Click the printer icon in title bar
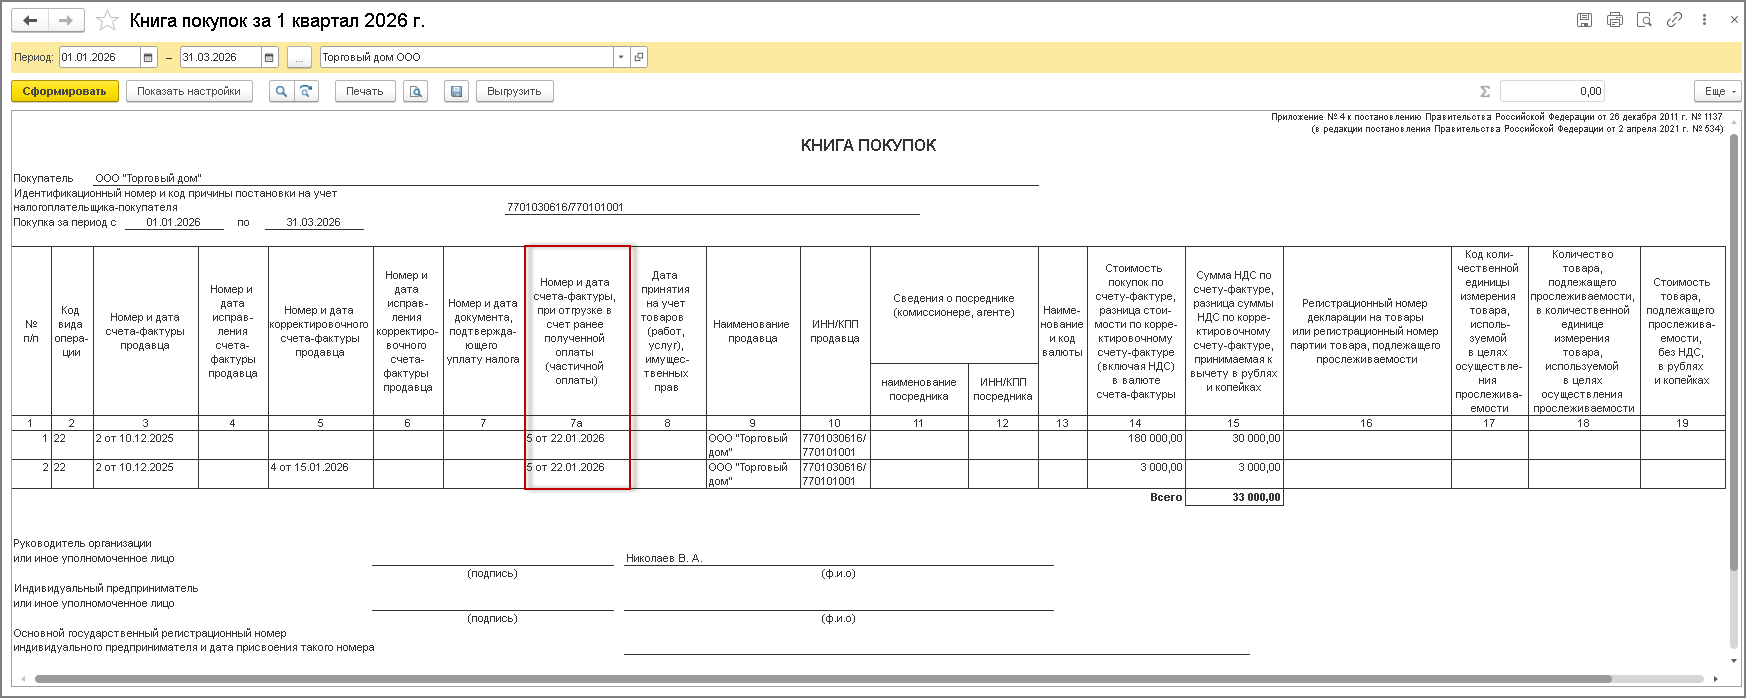Image resolution: width=1746 pixels, height=698 pixels. click(1614, 20)
